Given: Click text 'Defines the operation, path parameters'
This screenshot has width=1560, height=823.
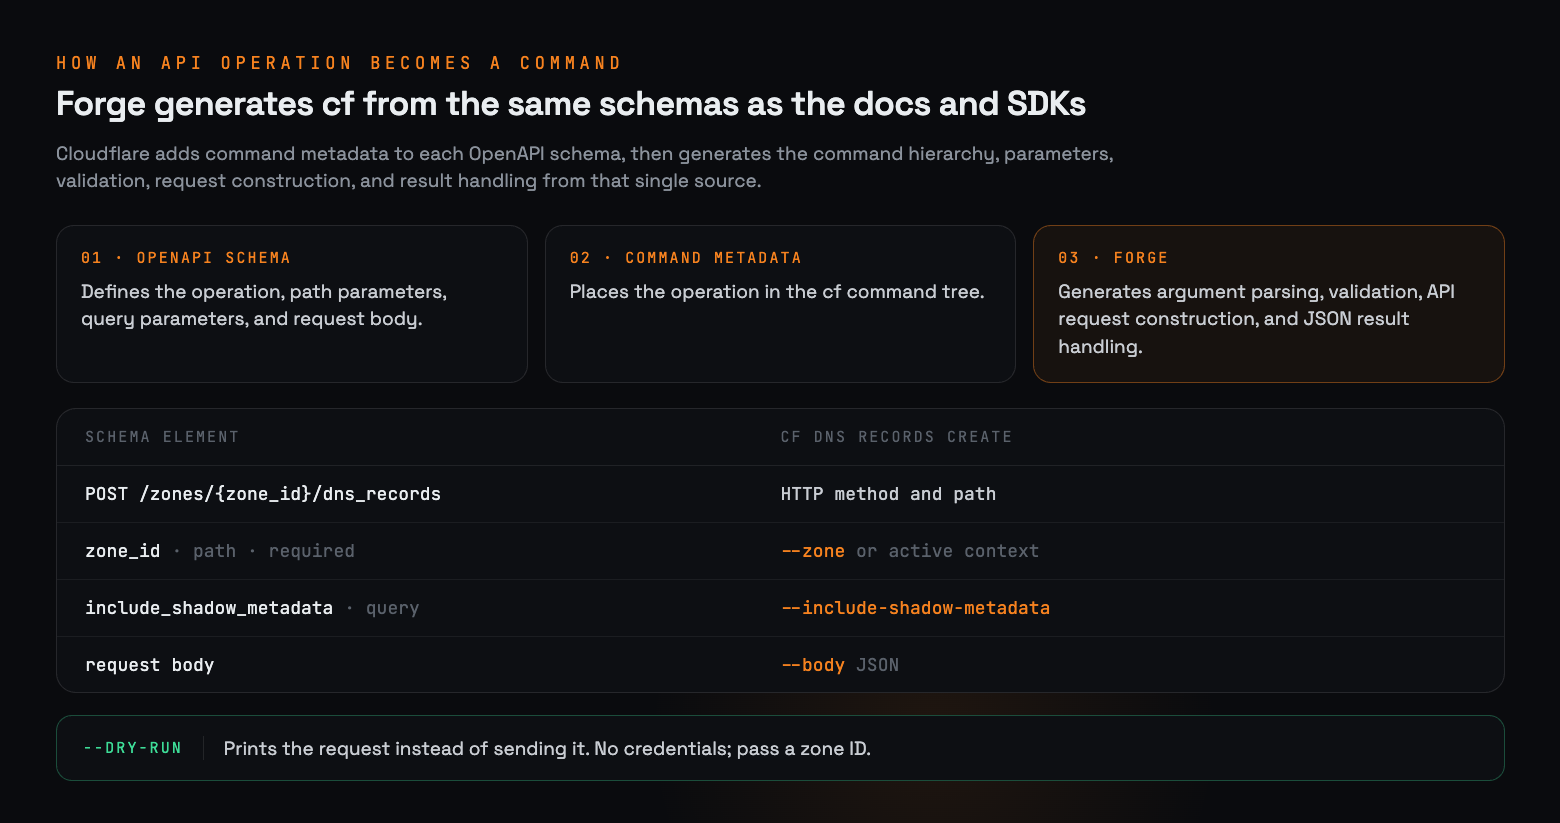Looking at the screenshot, I should pyautogui.click(x=264, y=292).
